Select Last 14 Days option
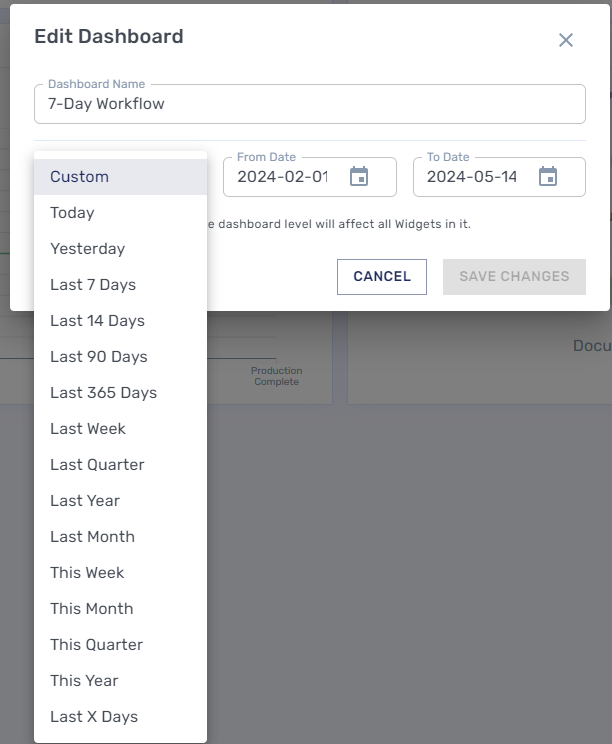 (97, 321)
